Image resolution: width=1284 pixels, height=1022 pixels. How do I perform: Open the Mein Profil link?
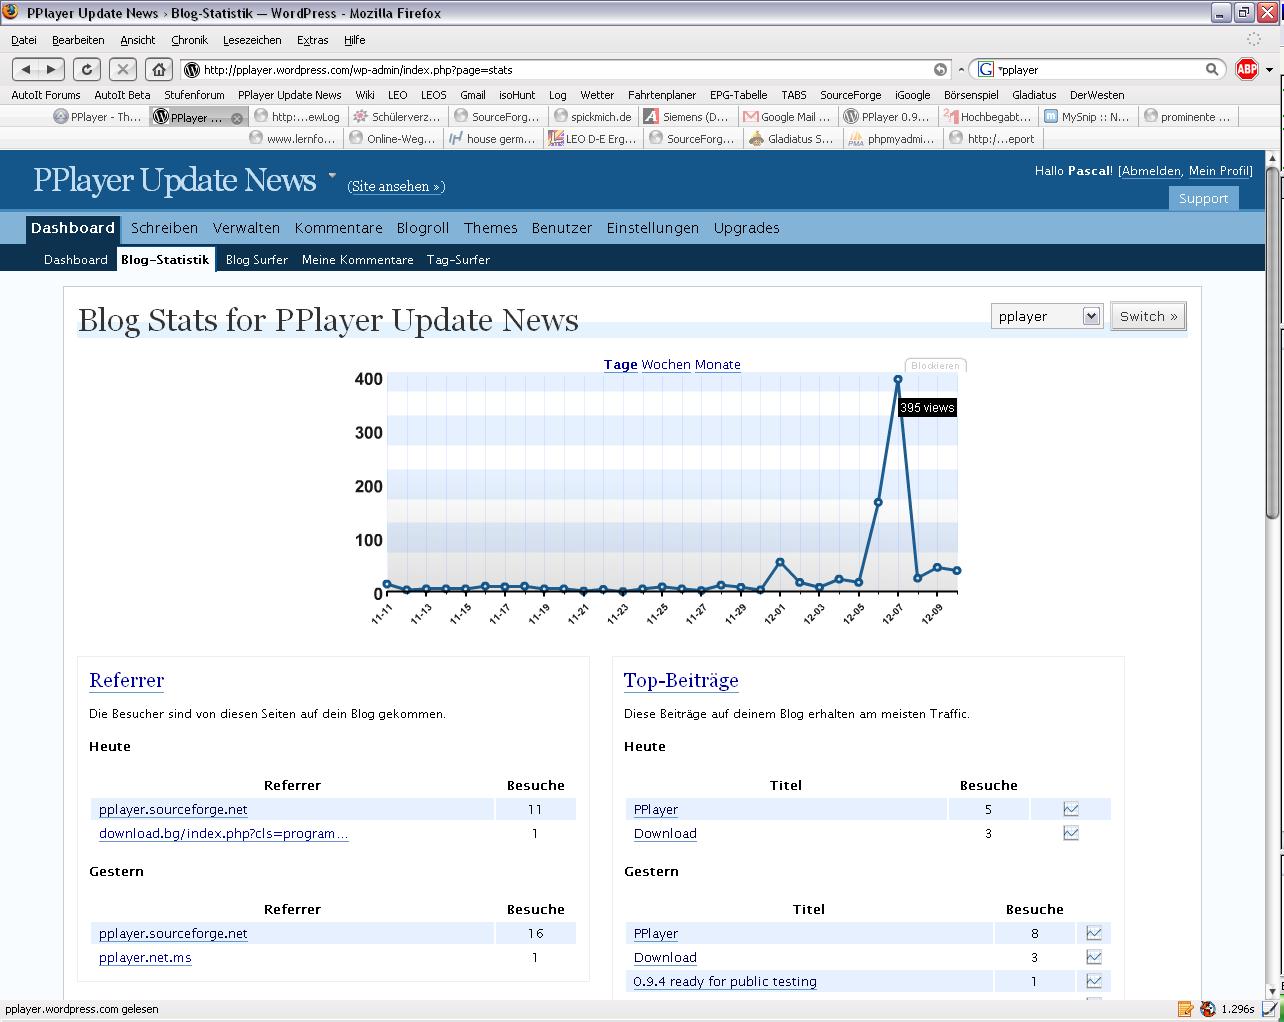tap(1218, 171)
